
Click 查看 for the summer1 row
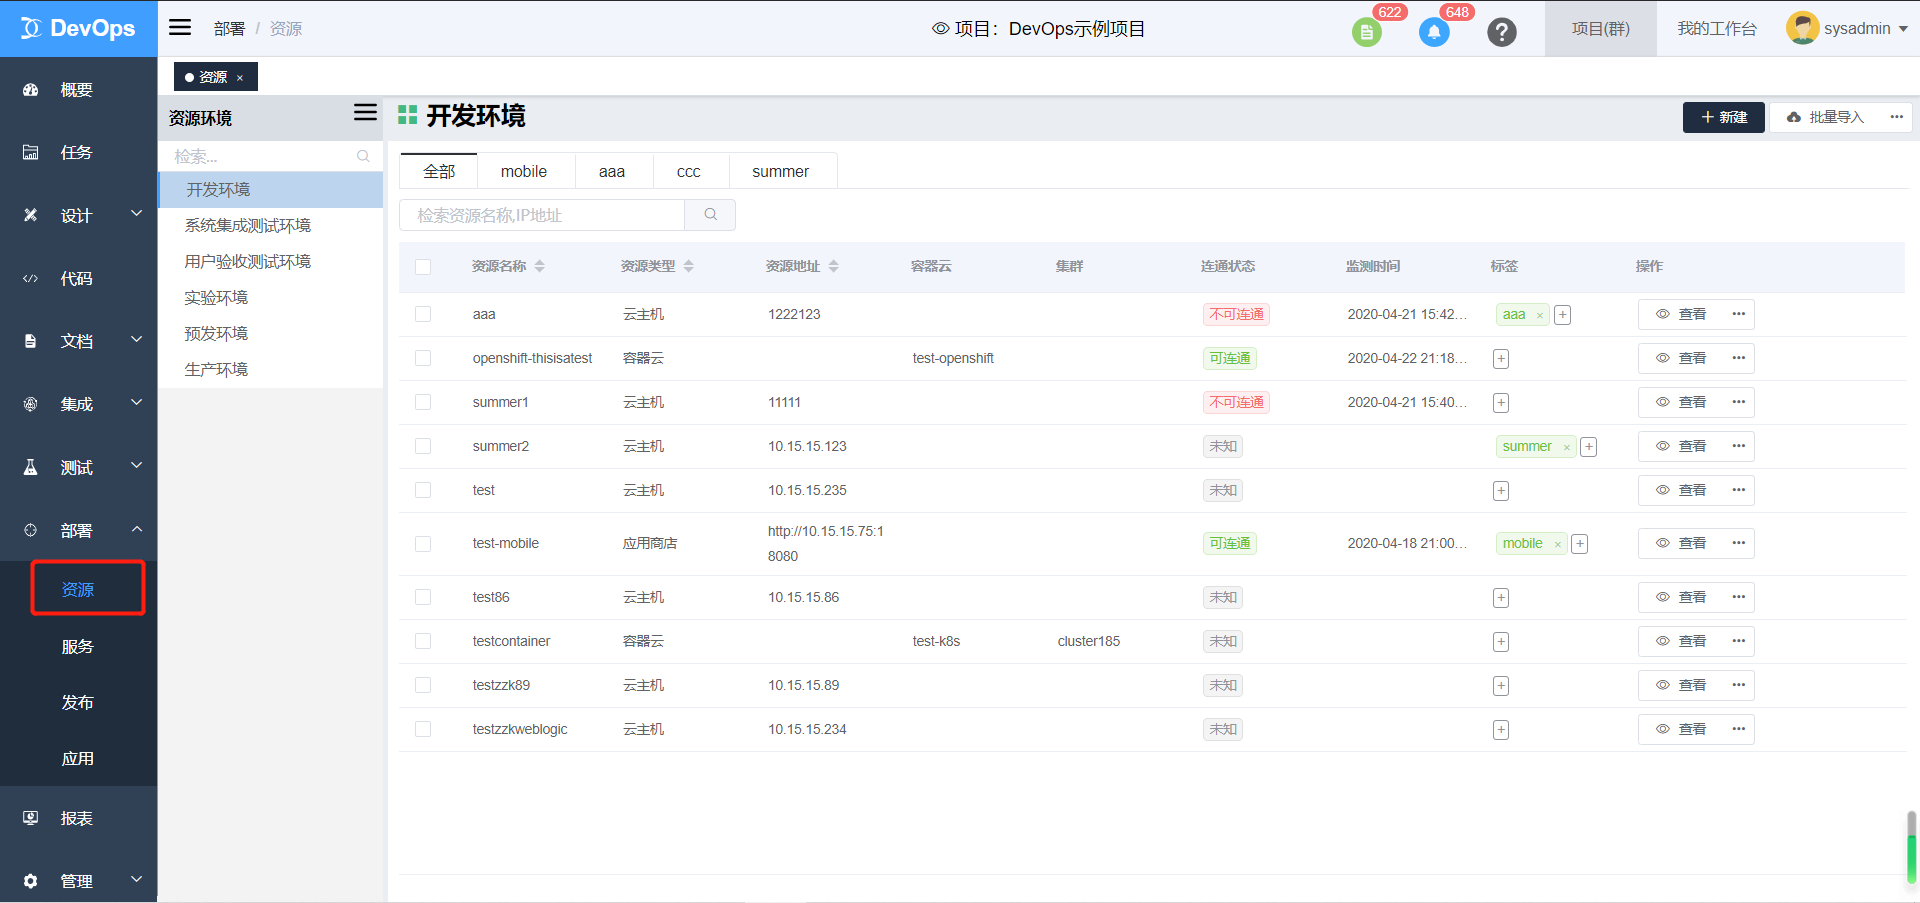point(1681,402)
